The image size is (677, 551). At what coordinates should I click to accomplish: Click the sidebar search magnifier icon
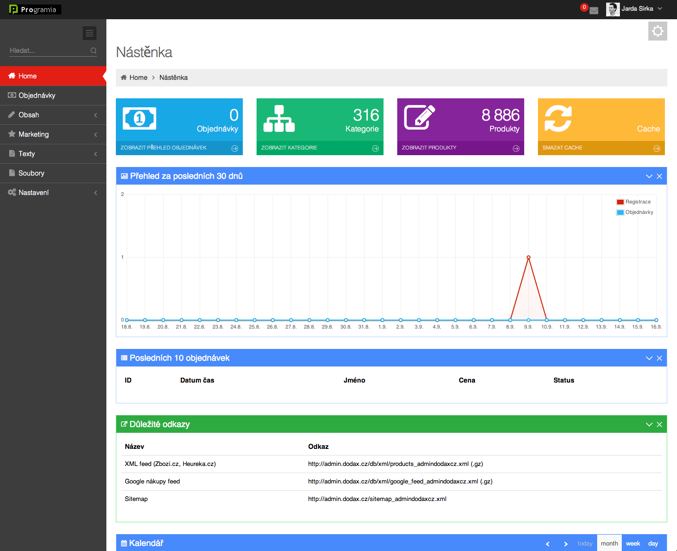(93, 51)
